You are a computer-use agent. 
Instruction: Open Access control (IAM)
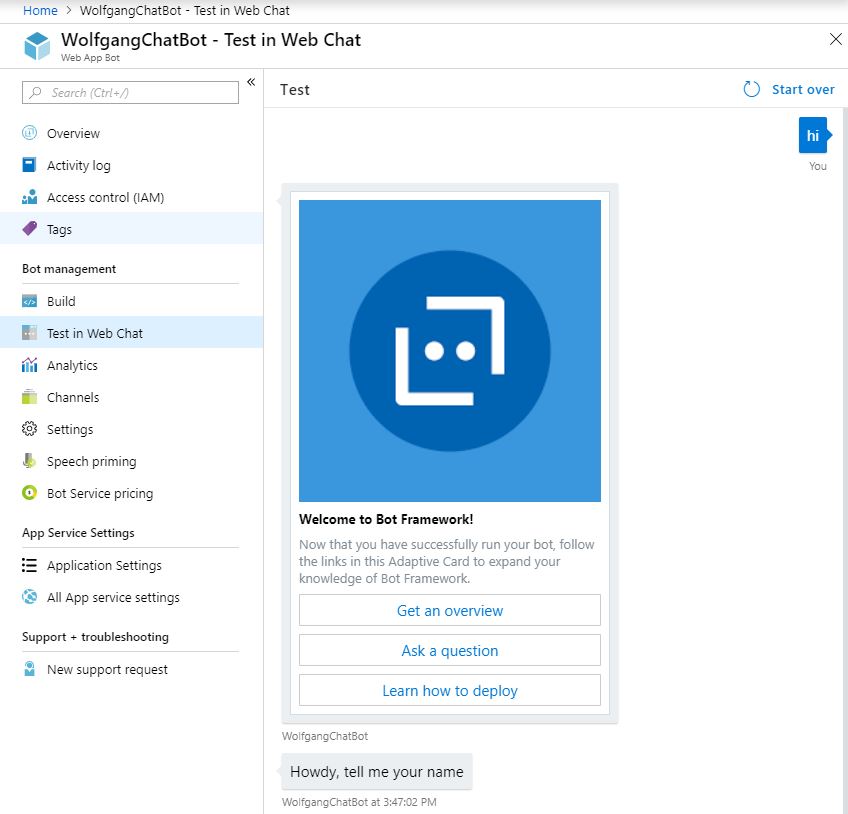(x=107, y=197)
